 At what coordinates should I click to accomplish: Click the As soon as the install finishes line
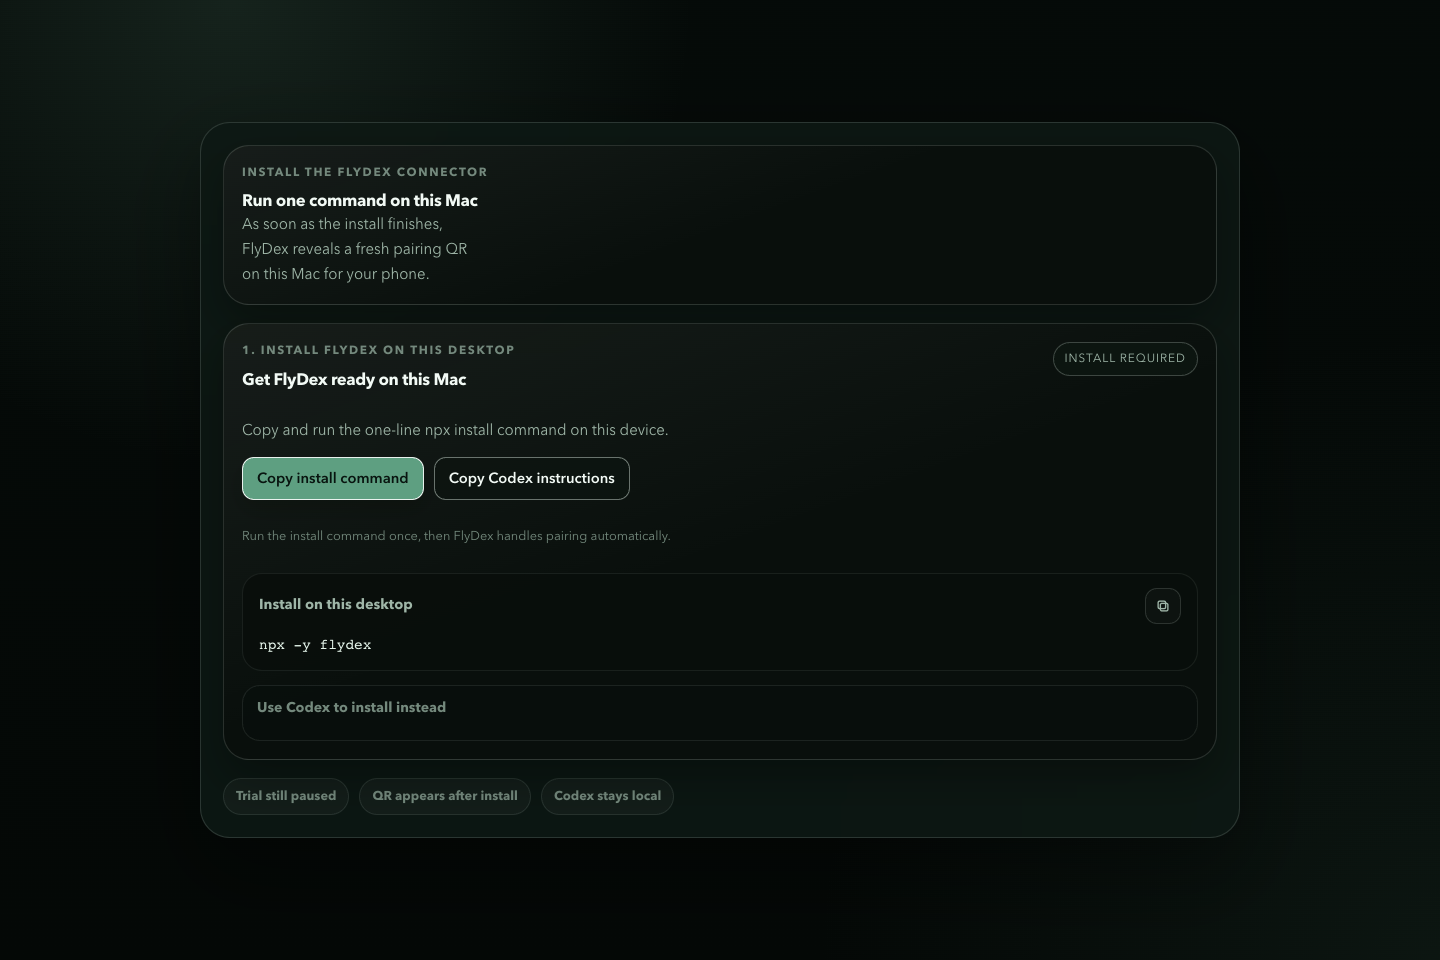[x=342, y=224]
